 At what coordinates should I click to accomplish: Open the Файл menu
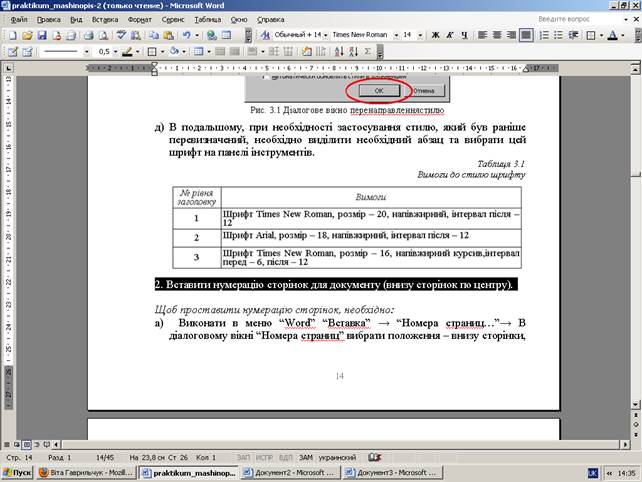(19, 19)
